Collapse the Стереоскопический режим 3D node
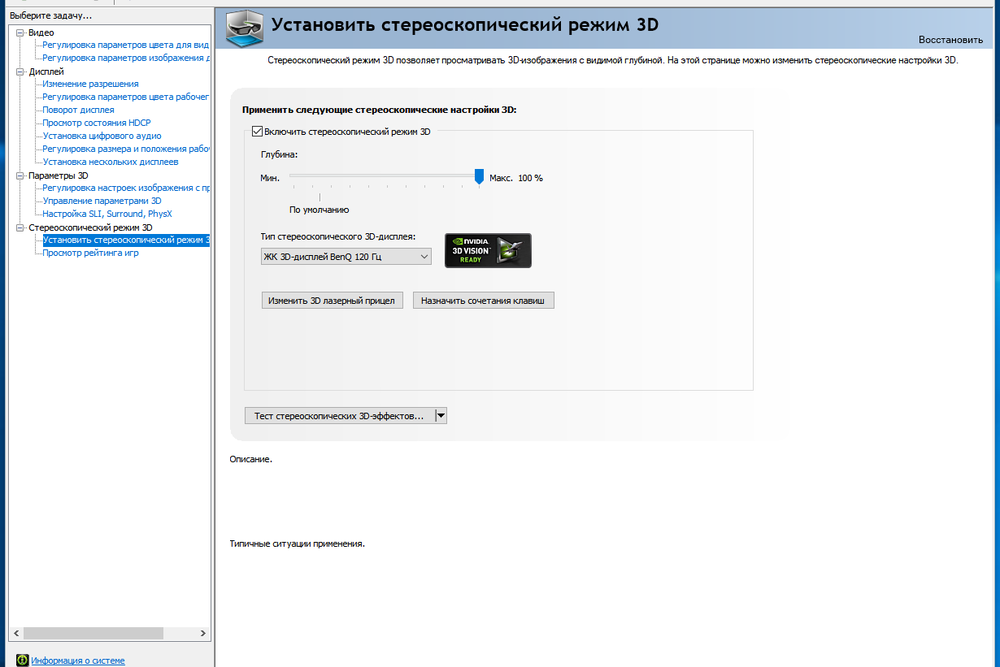1000x667 pixels. pyautogui.click(x=20, y=228)
